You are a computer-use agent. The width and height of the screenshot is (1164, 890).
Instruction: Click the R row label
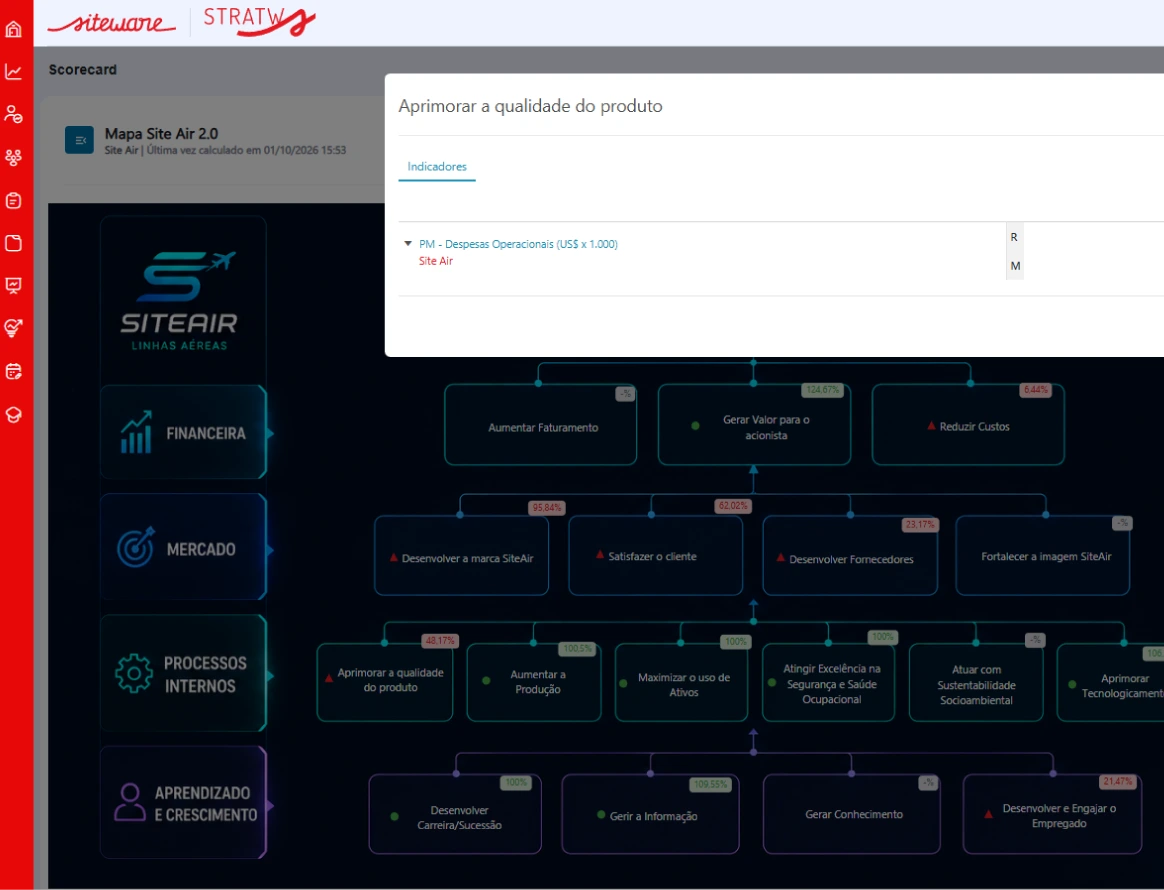coord(1014,237)
